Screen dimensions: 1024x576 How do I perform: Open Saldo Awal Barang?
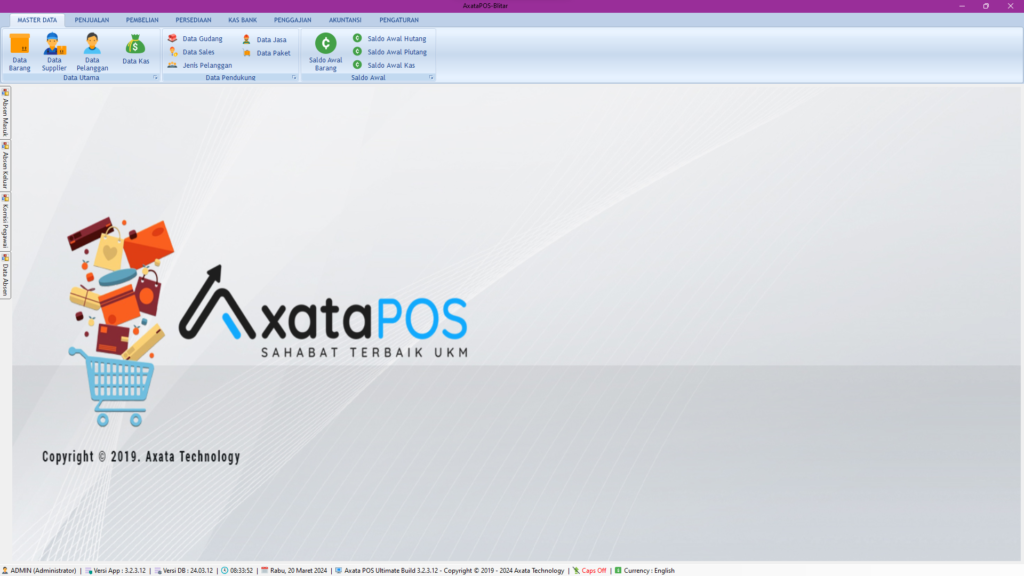pyautogui.click(x=325, y=52)
